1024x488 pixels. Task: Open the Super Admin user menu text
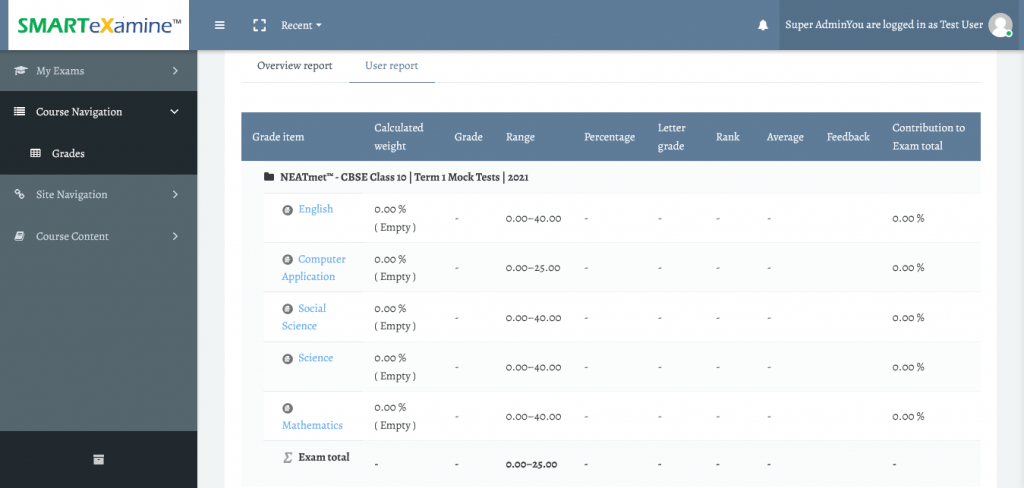click(x=884, y=25)
